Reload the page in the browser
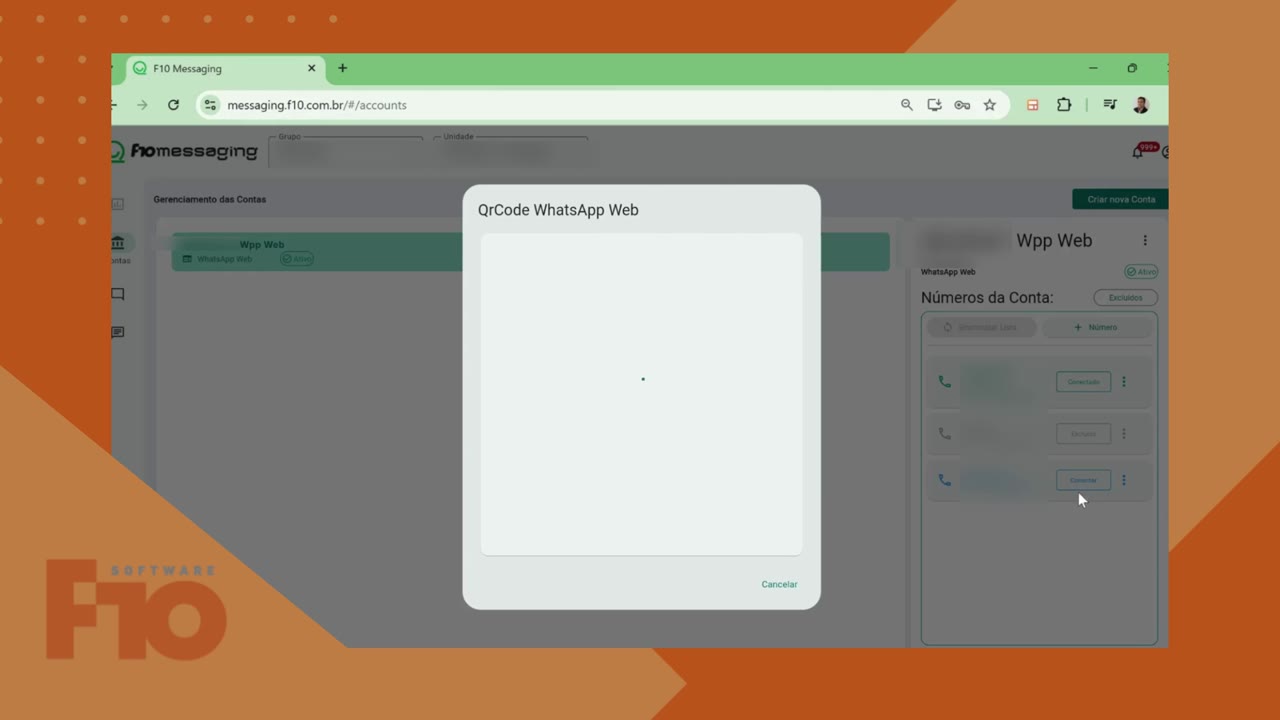The height and width of the screenshot is (720, 1280). tap(173, 105)
